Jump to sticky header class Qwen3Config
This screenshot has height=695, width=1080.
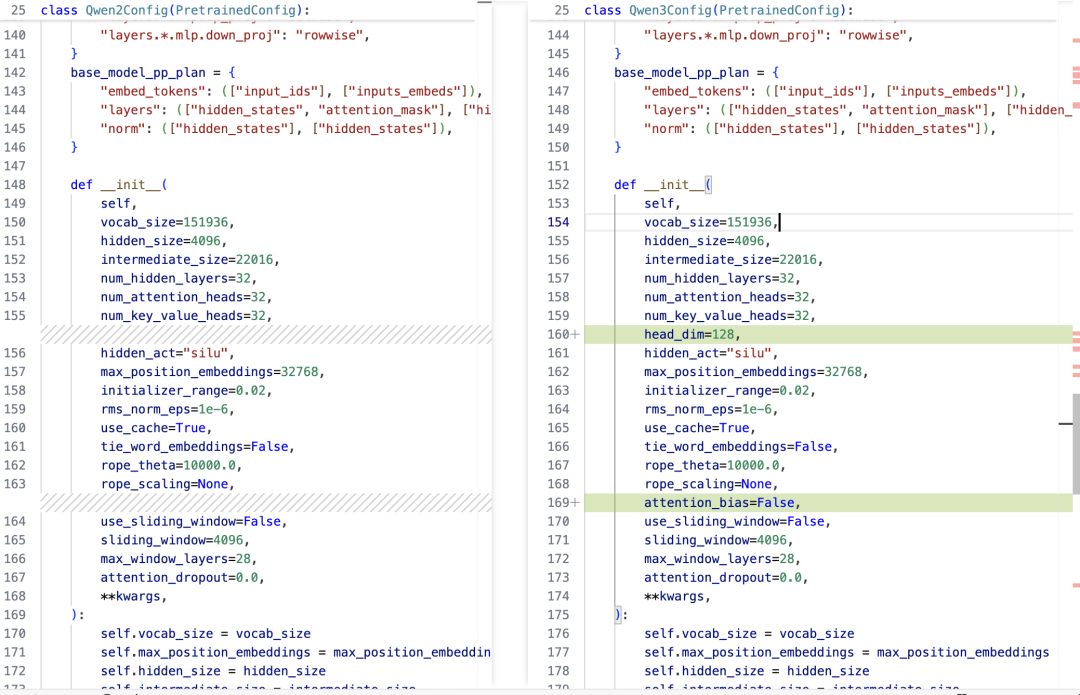719,10
